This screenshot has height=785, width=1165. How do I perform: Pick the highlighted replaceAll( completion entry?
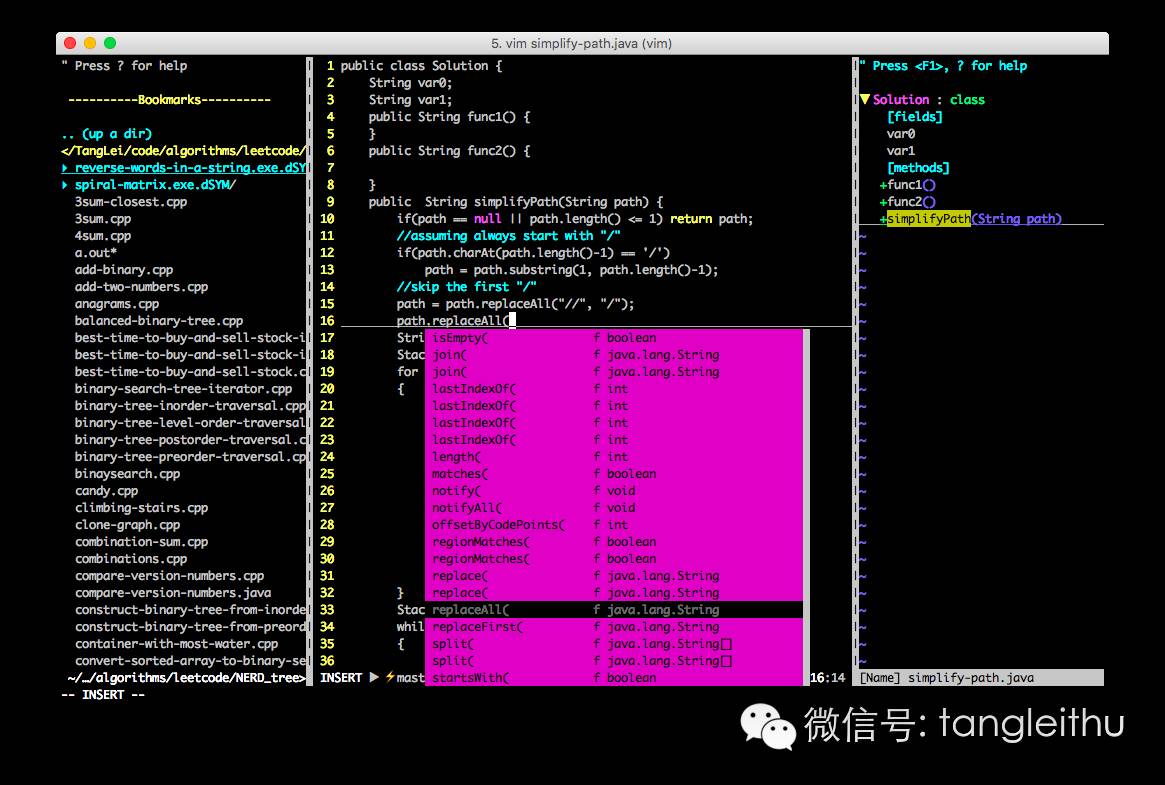point(614,610)
